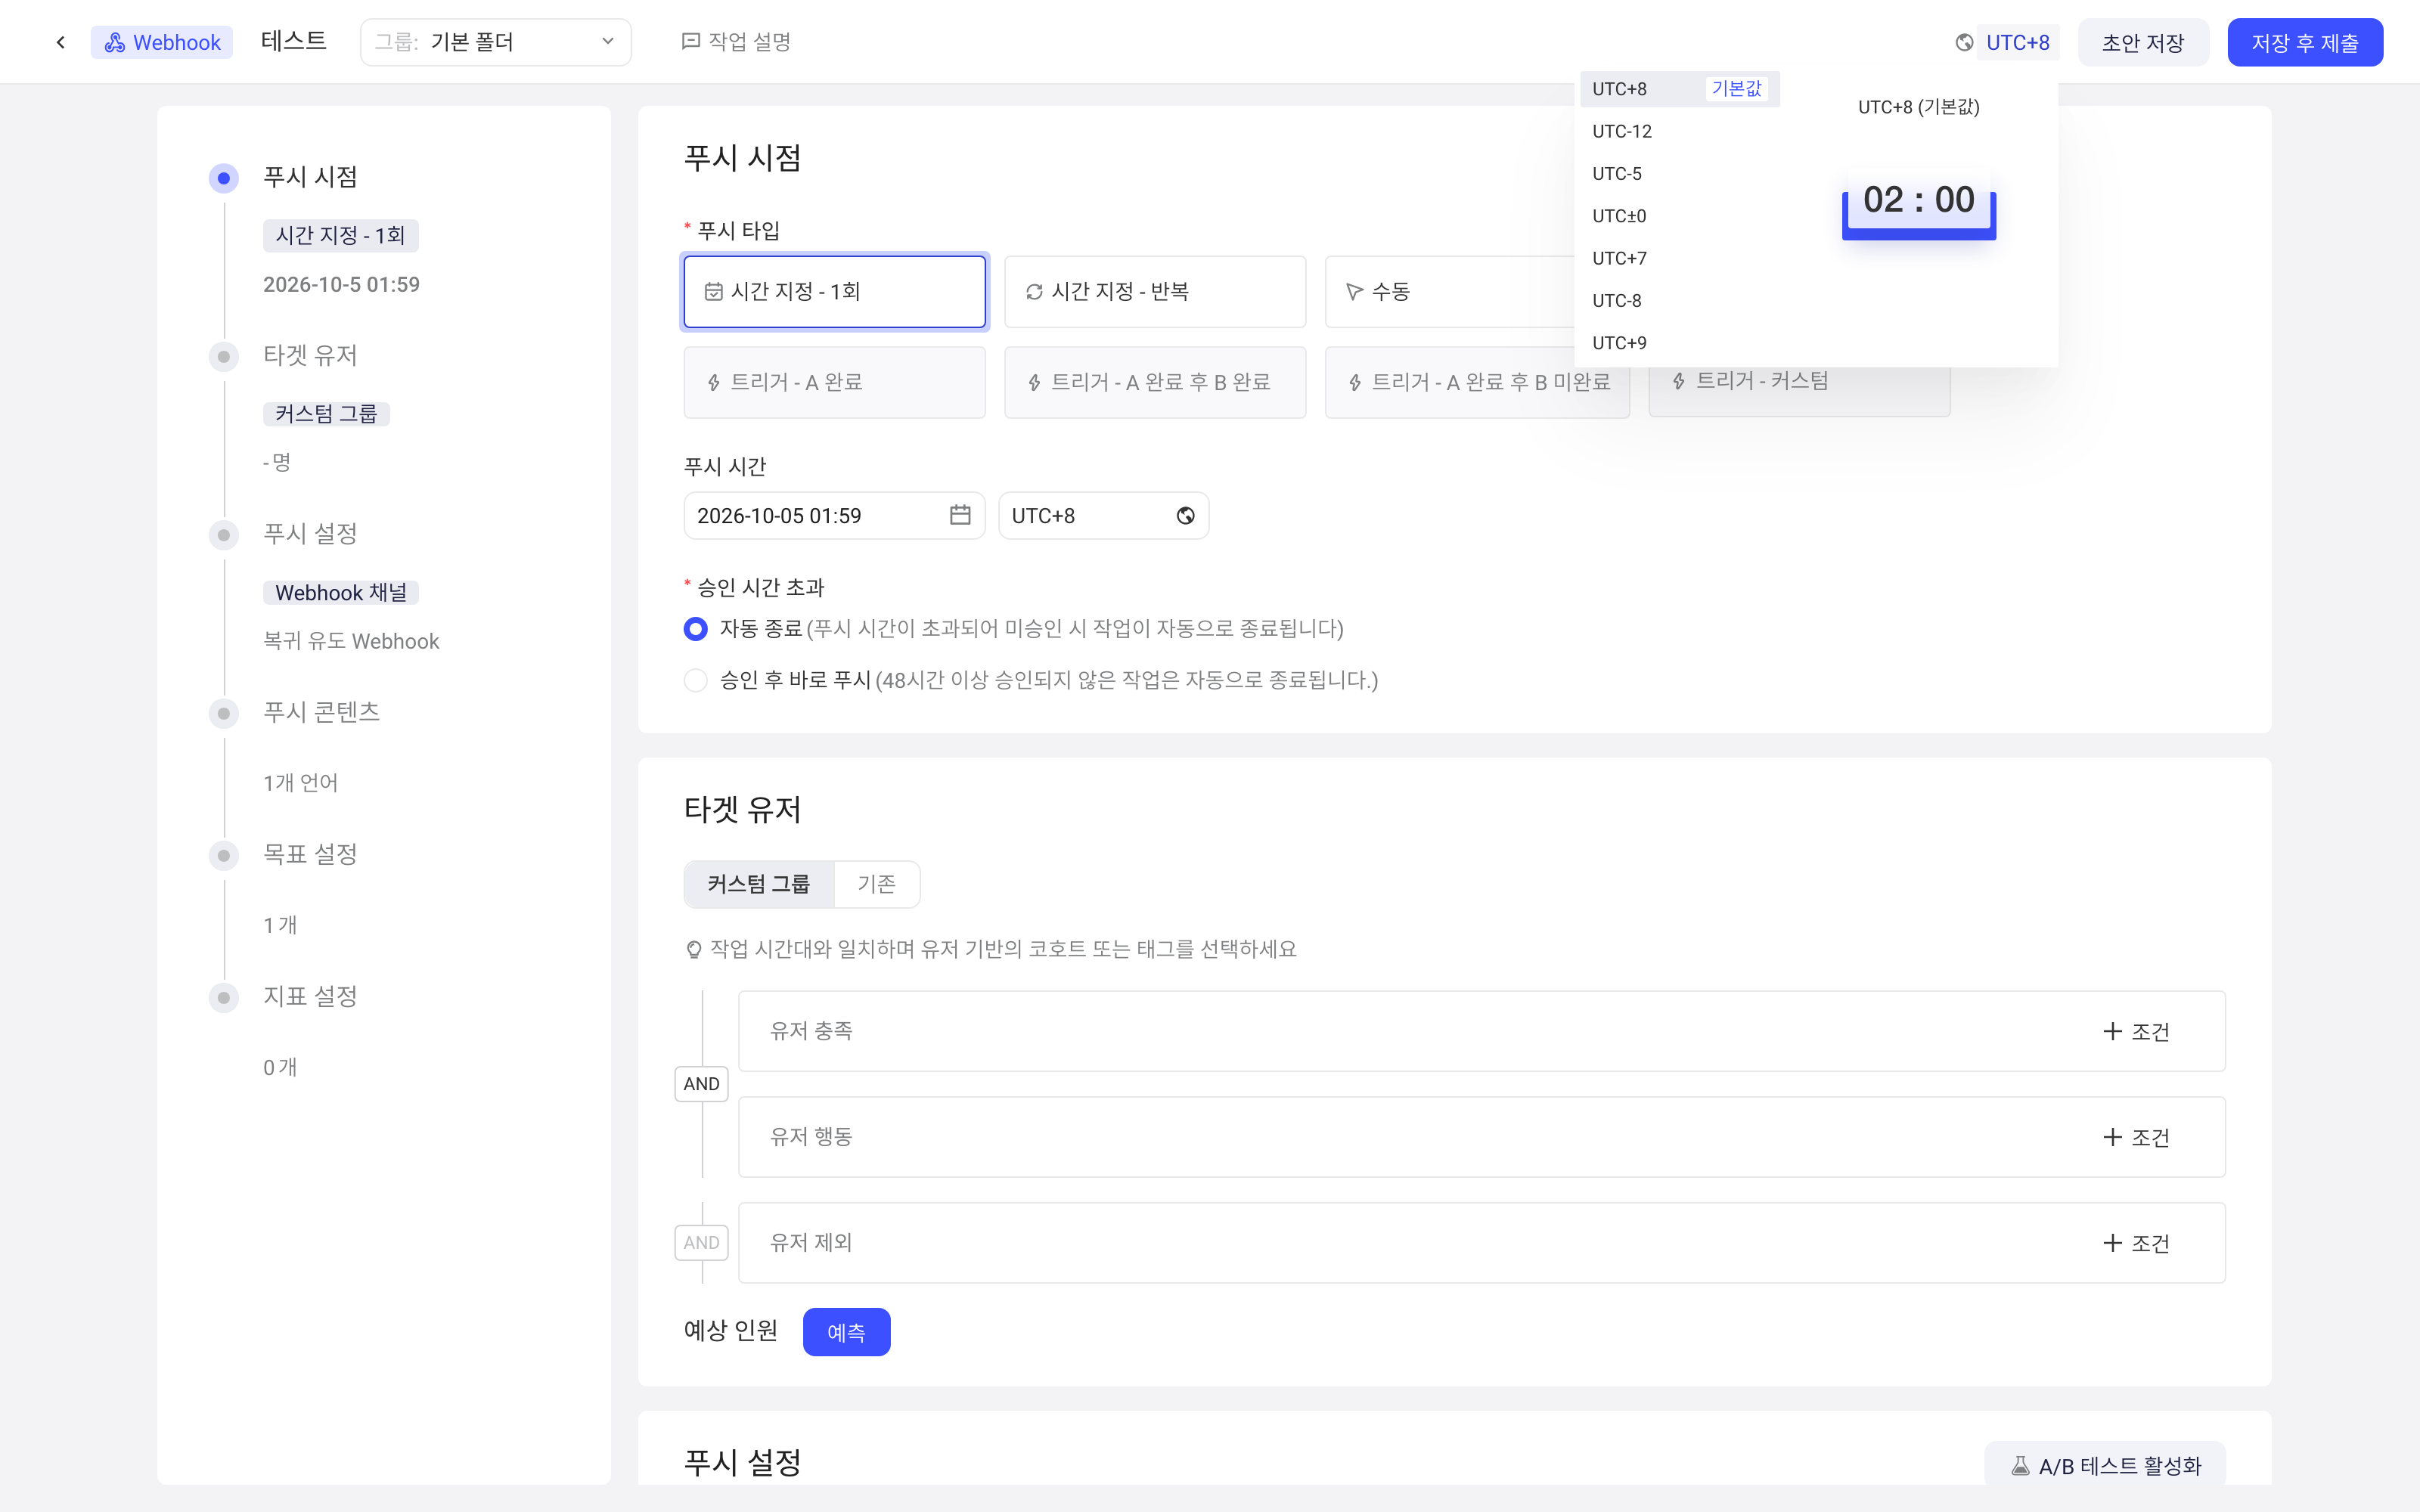Expand the group folder dropdown

(x=496, y=42)
